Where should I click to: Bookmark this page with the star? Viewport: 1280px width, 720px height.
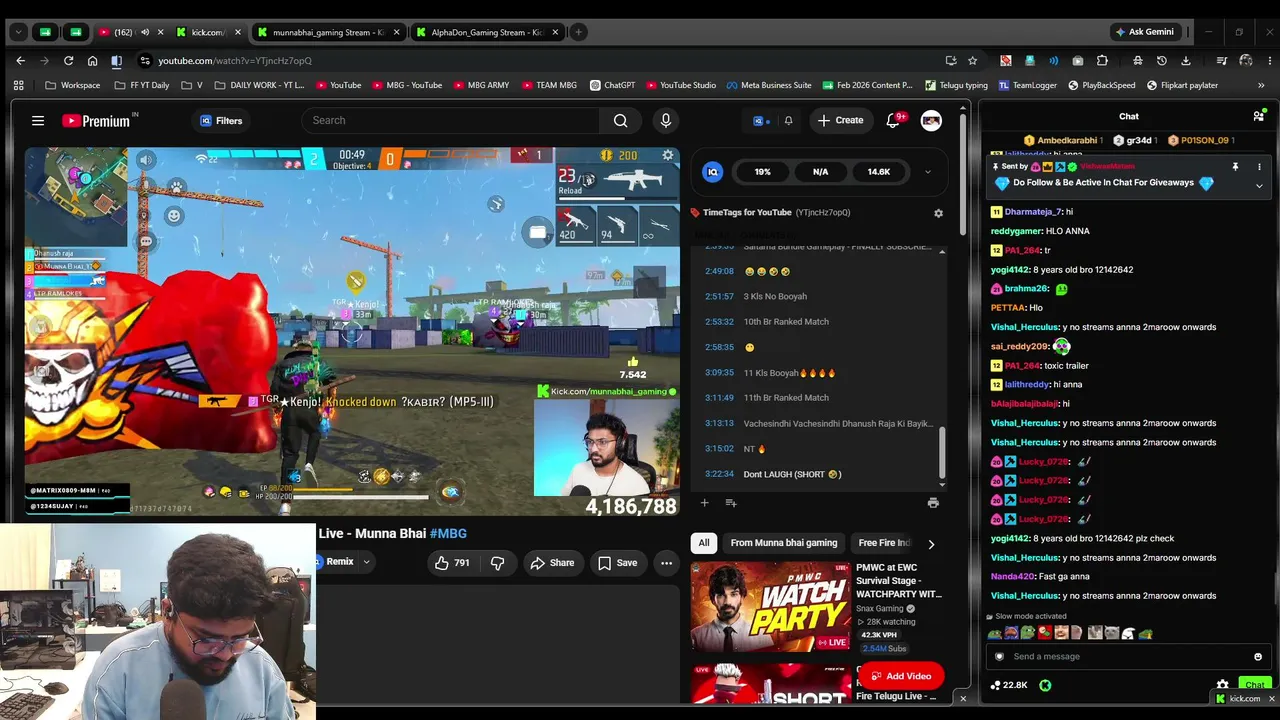972,61
